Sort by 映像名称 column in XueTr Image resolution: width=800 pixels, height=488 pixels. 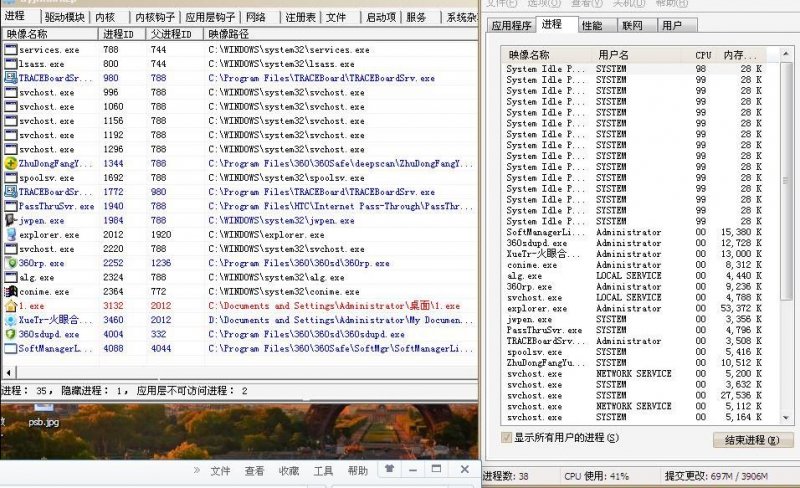pyautogui.click(x=49, y=34)
